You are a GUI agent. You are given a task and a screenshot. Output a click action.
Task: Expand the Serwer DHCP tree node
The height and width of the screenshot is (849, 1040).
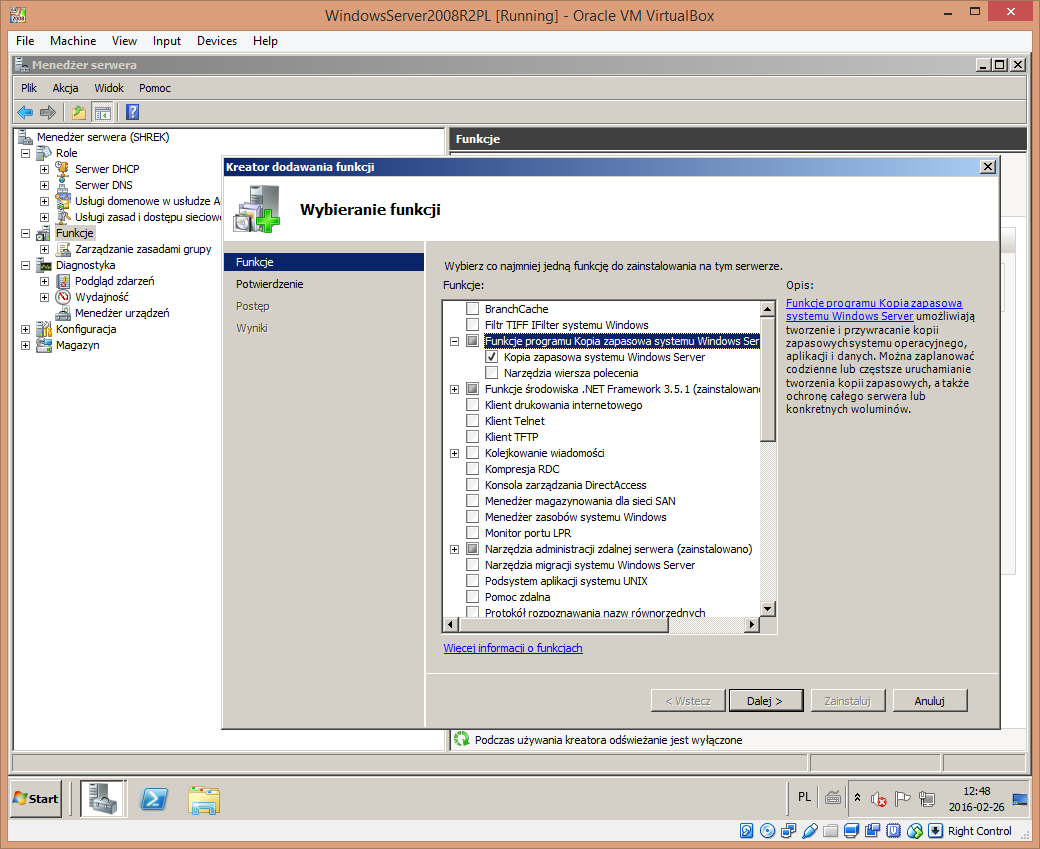[44, 169]
